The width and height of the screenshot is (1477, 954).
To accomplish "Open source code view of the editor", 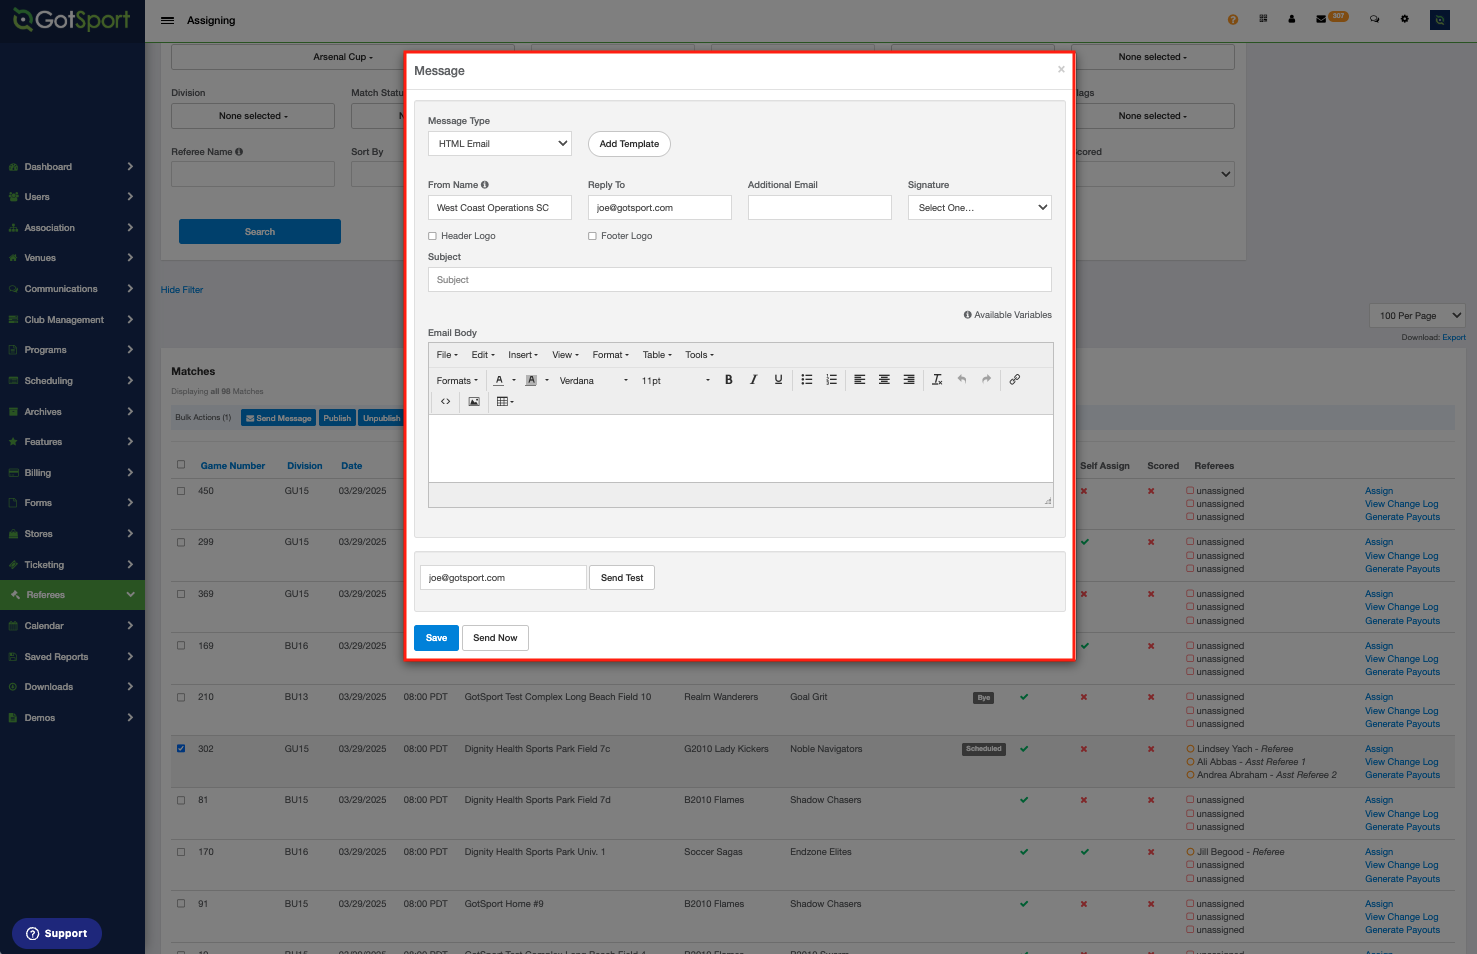I will [446, 402].
